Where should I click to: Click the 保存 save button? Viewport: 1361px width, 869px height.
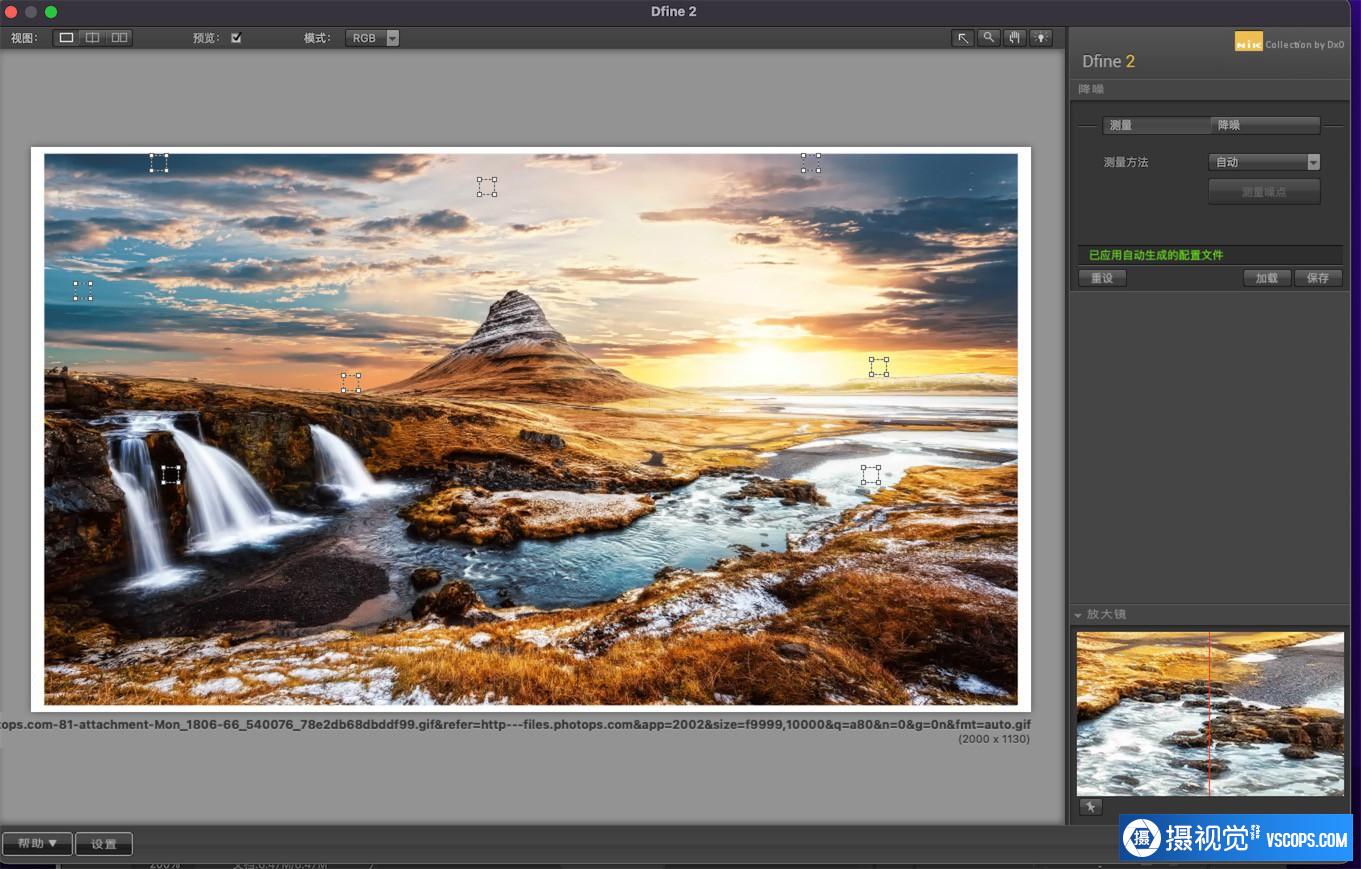(1318, 278)
